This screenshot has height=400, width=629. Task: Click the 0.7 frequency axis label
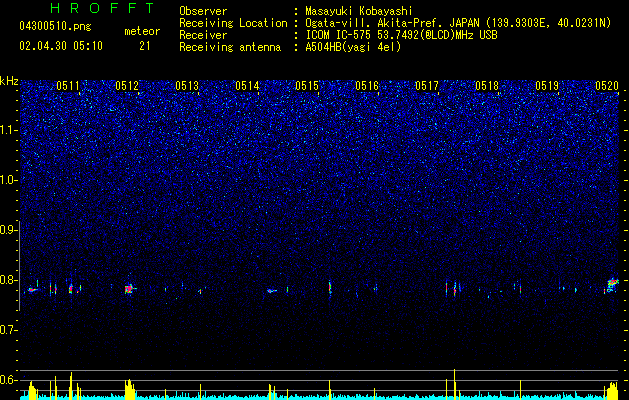8,330
